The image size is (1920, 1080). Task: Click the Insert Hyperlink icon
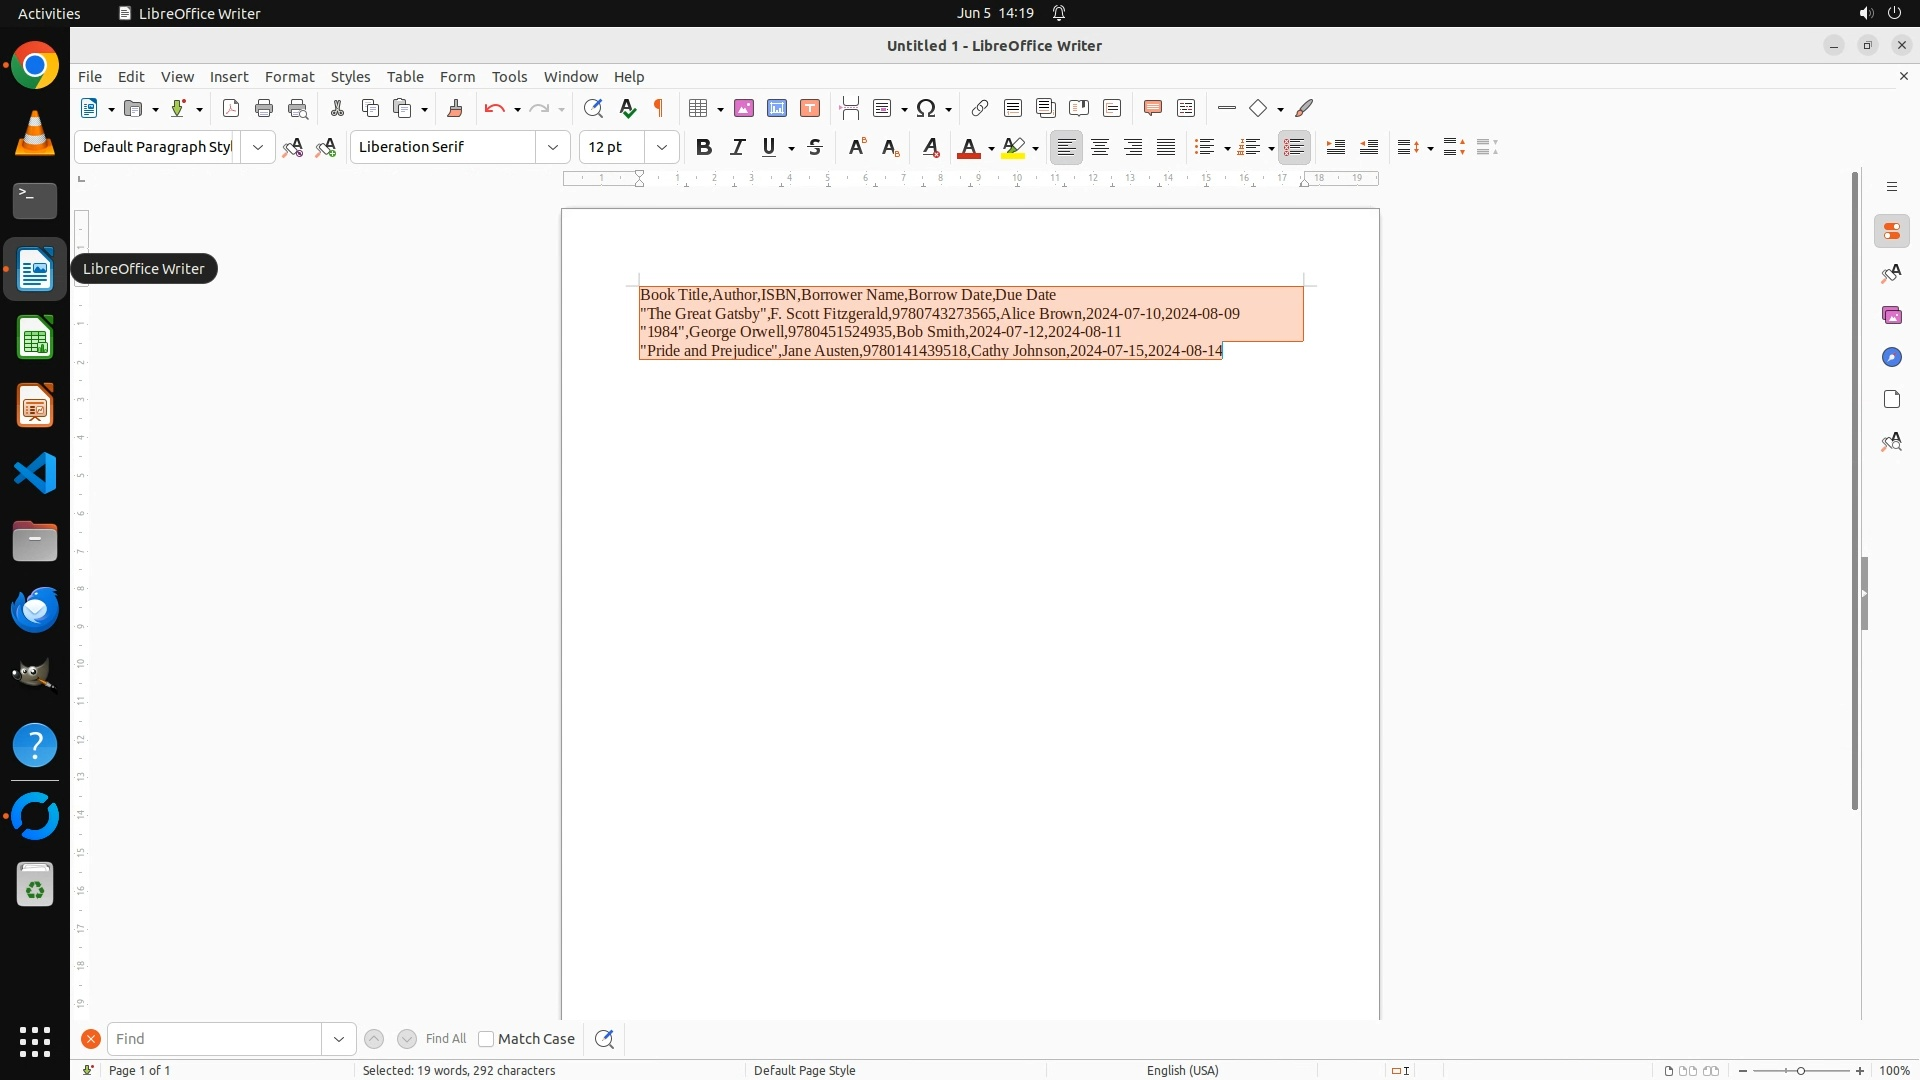click(980, 108)
